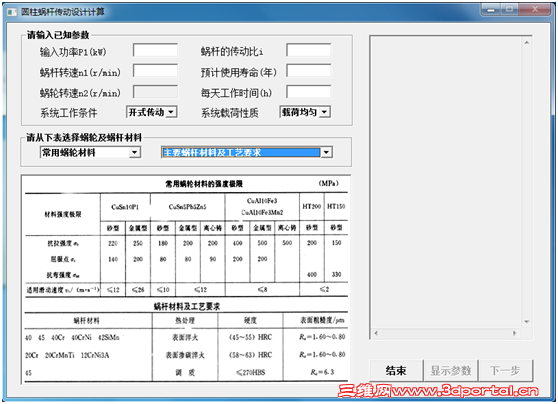Expand the 主要蜗杆材料及工艺要求 combo box
Image resolution: width=558 pixels, height=404 pixels.
326,153
